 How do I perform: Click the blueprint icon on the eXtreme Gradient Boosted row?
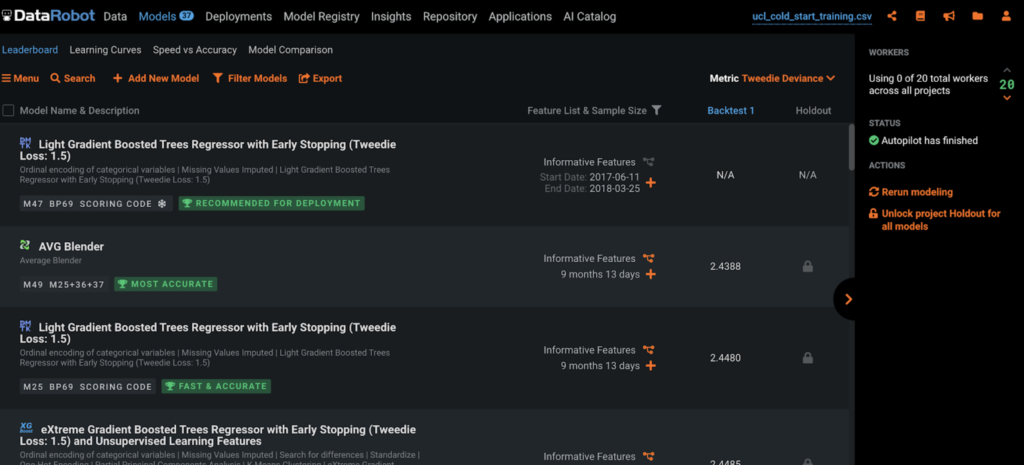(648, 457)
